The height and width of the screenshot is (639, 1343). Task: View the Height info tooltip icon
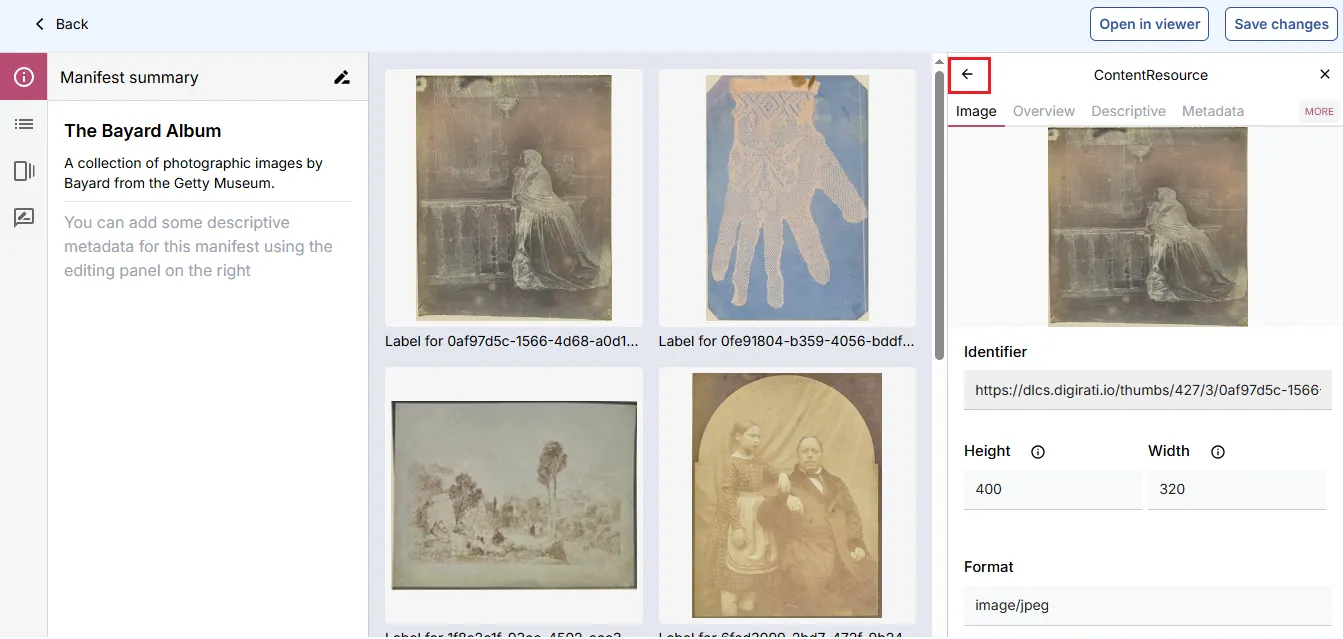tap(1037, 452)
